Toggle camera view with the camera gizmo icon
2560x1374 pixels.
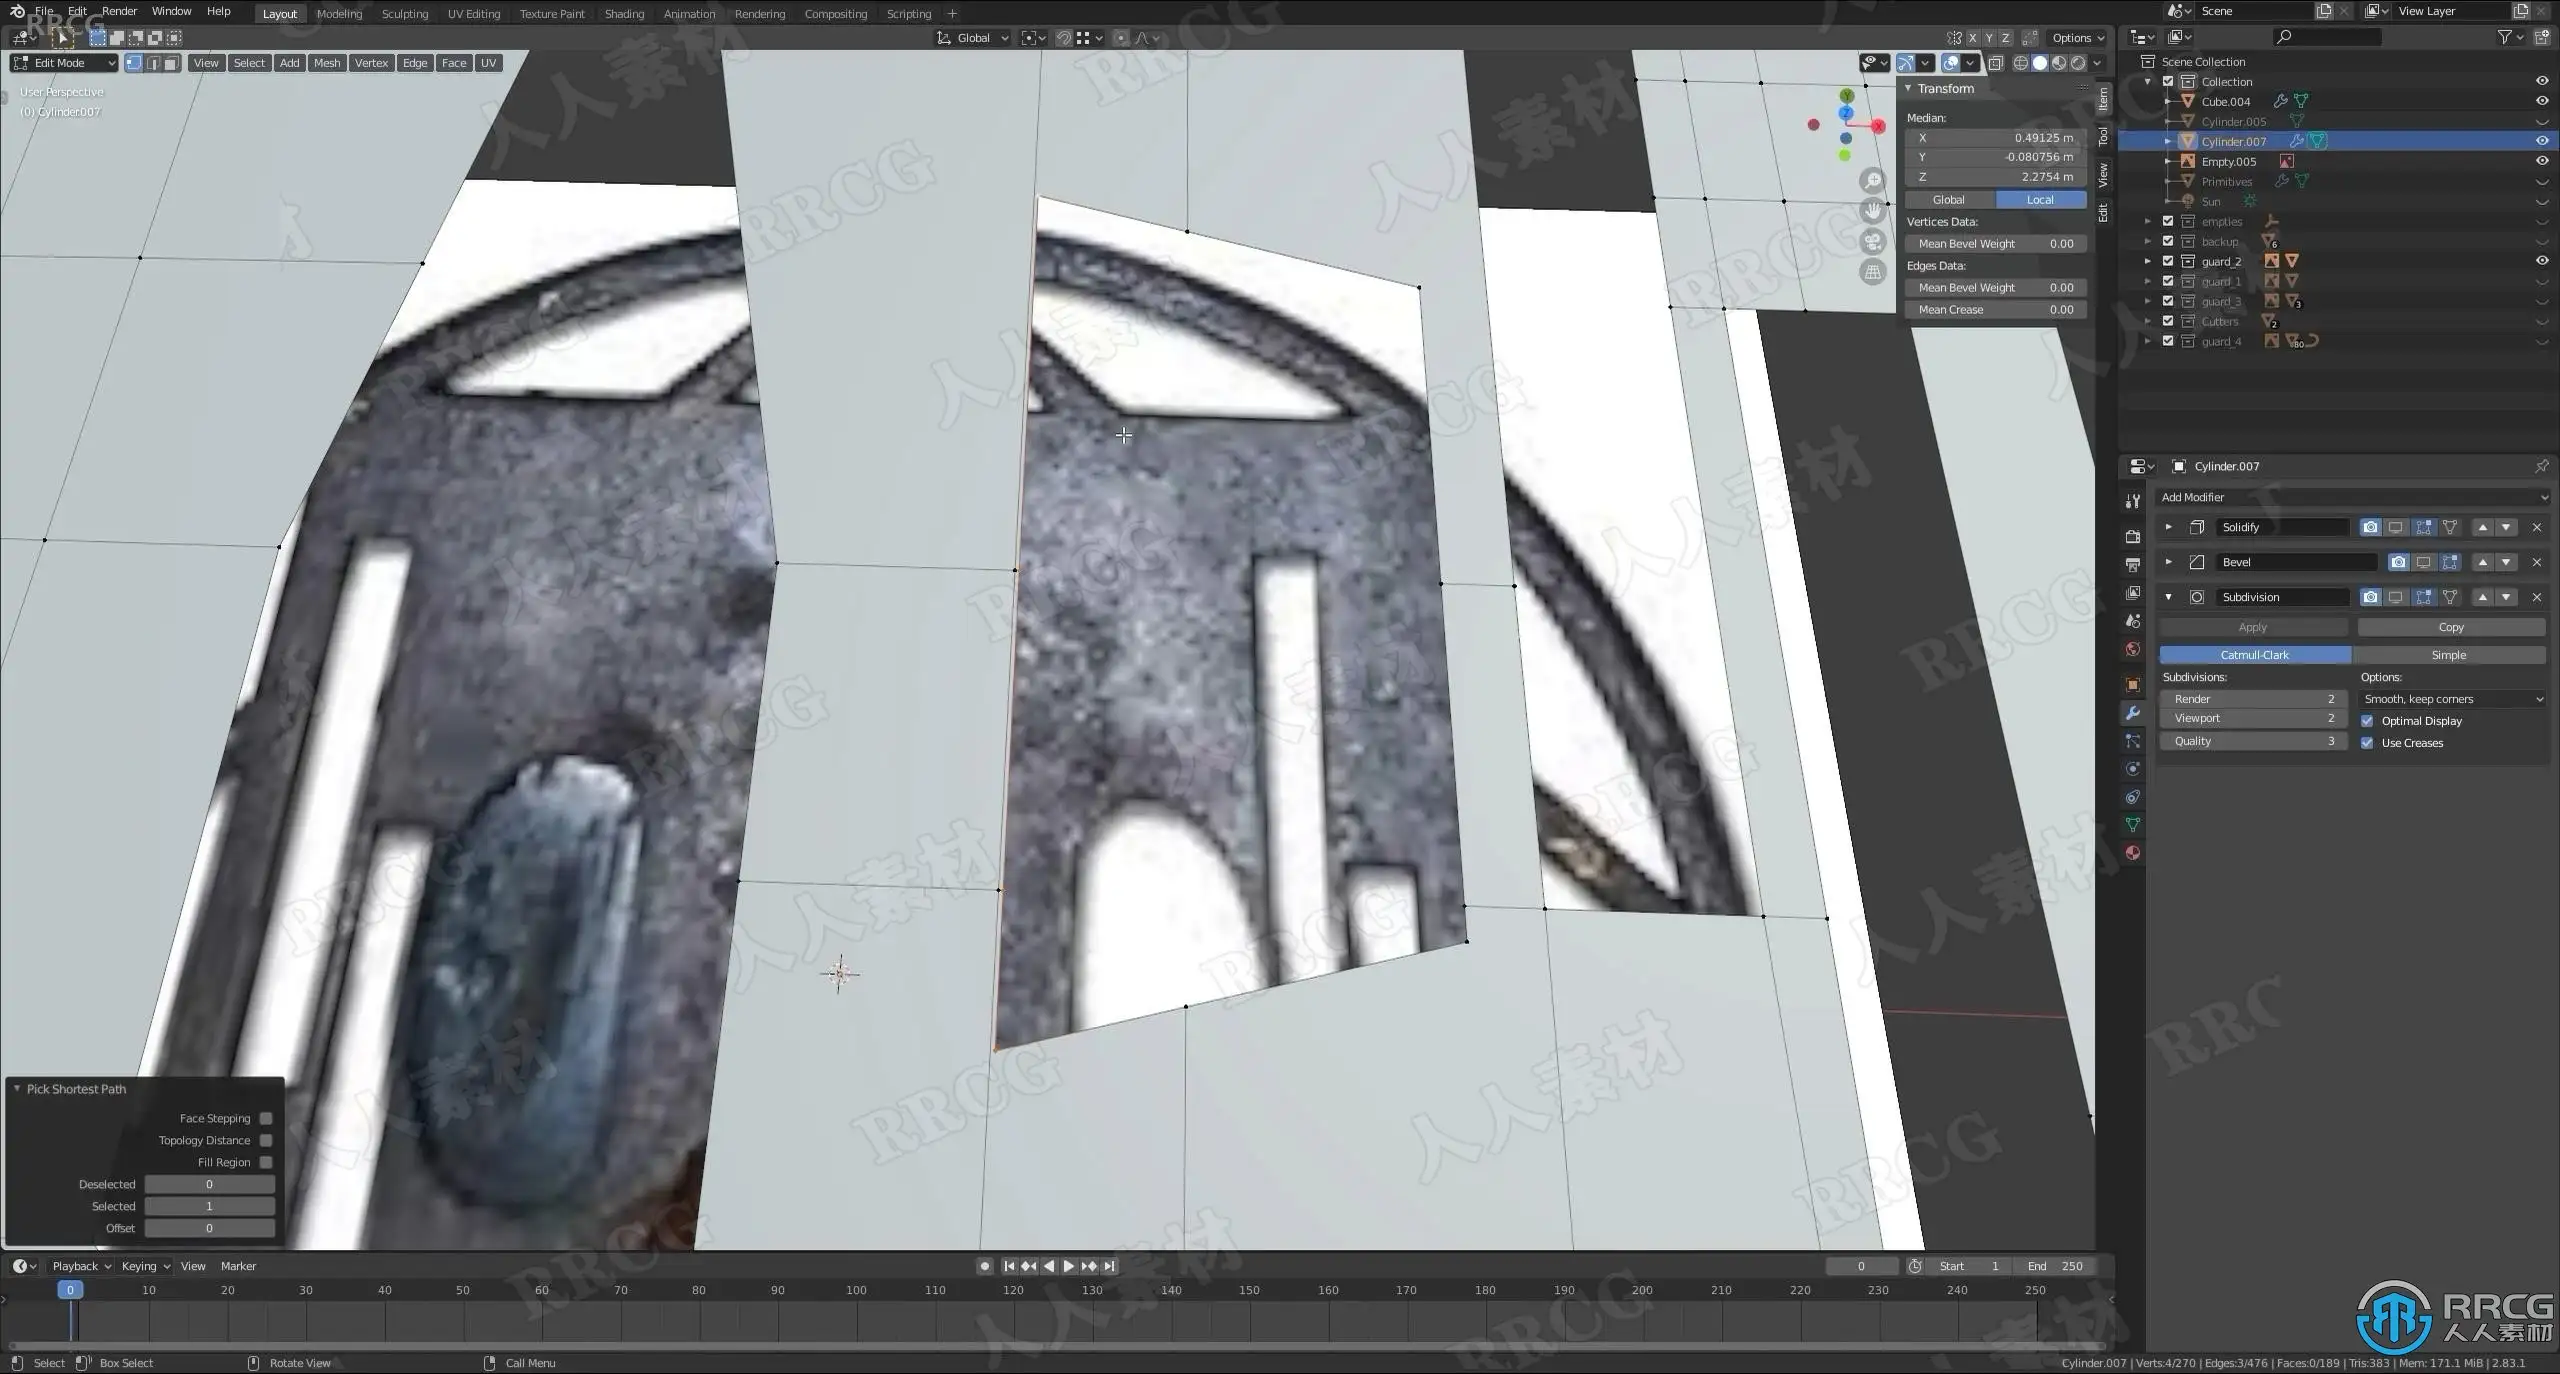click(x=1873, y=241)
